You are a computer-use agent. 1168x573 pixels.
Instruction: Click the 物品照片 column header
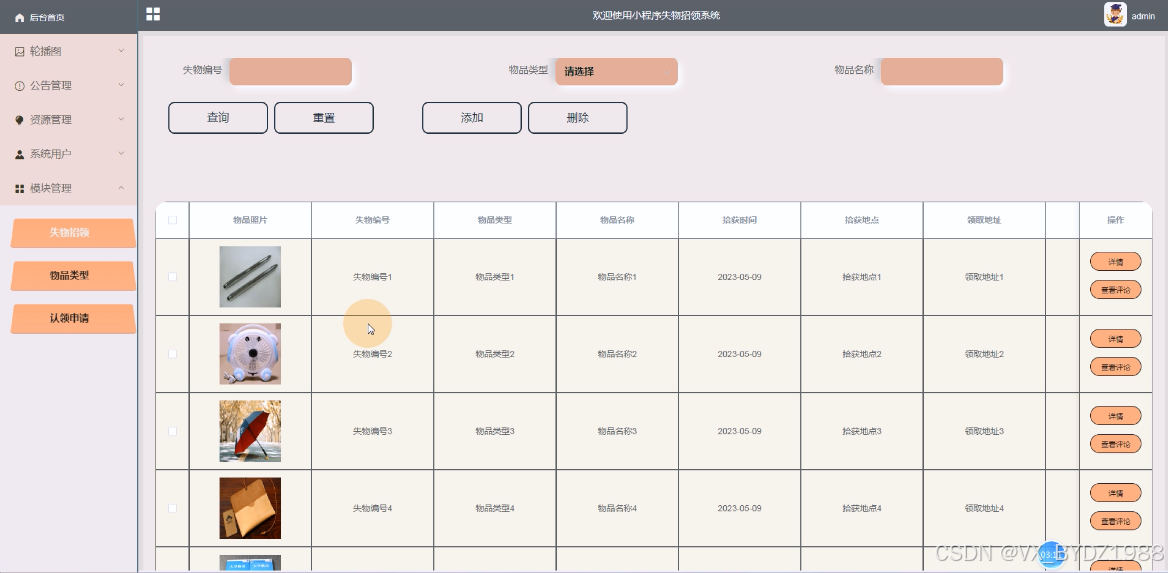point(250,221)
